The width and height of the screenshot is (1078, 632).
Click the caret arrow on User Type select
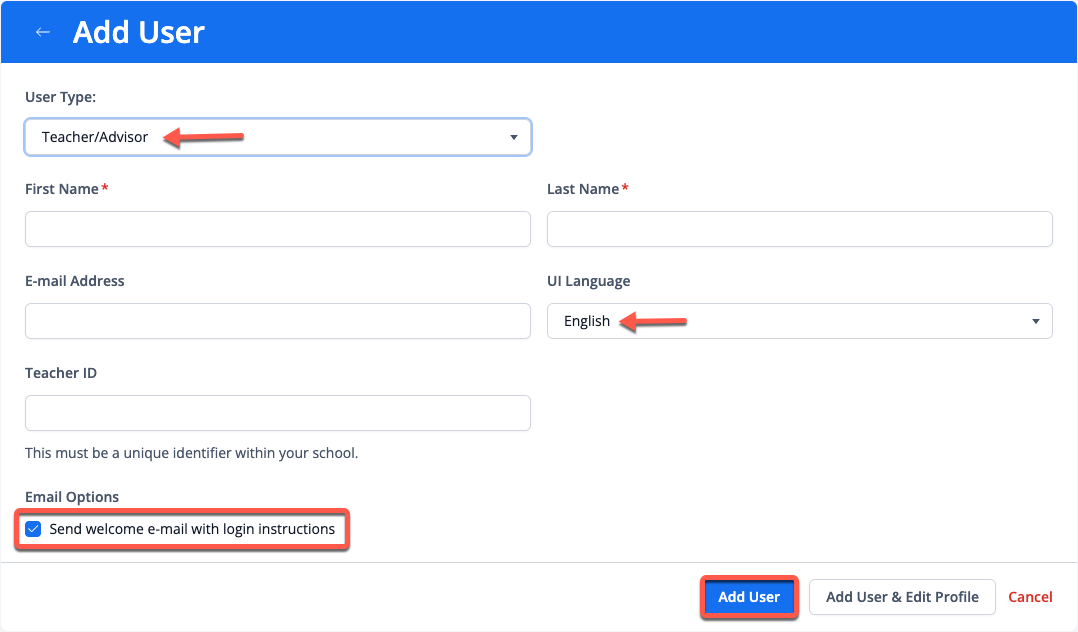(x=513, y=137)
